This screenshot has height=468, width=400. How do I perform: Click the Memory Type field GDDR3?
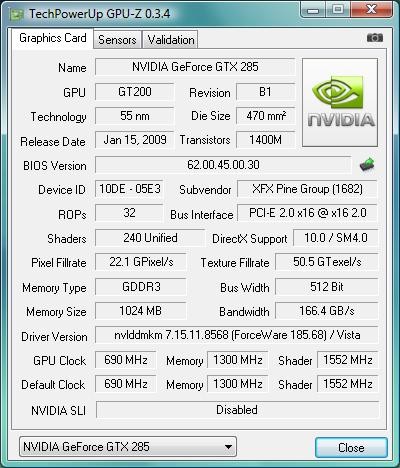pyautogui.click(x=141, y=287)
